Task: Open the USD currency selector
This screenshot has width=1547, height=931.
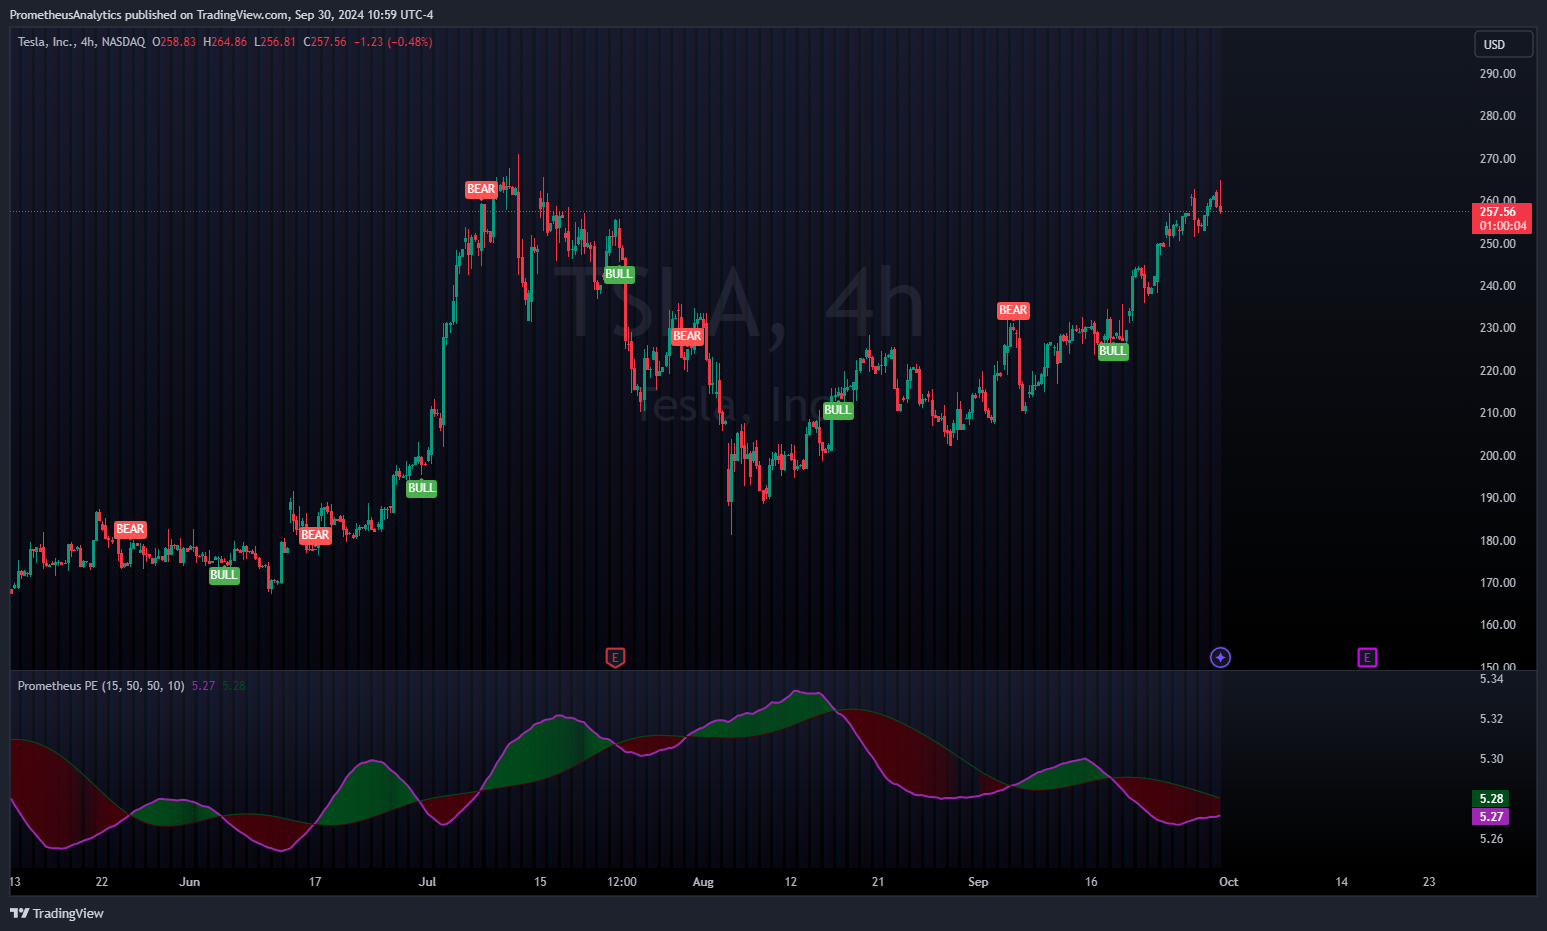Action: click(x=1503, y=44)
